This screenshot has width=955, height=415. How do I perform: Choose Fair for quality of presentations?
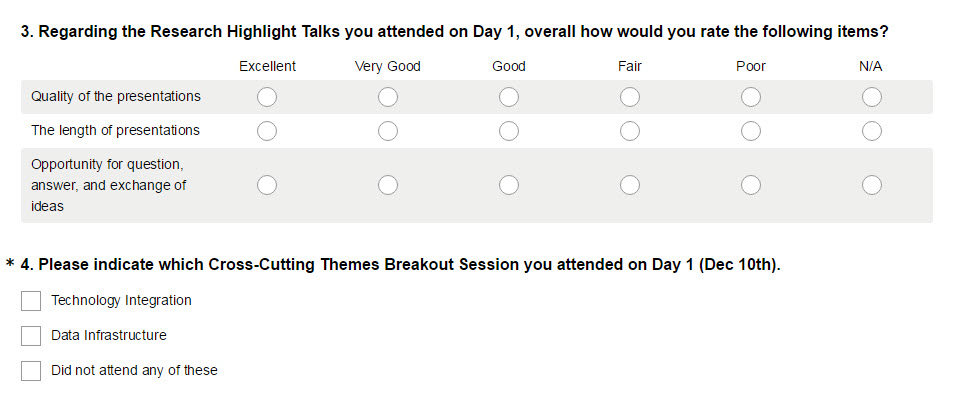[x=630, y=97]
